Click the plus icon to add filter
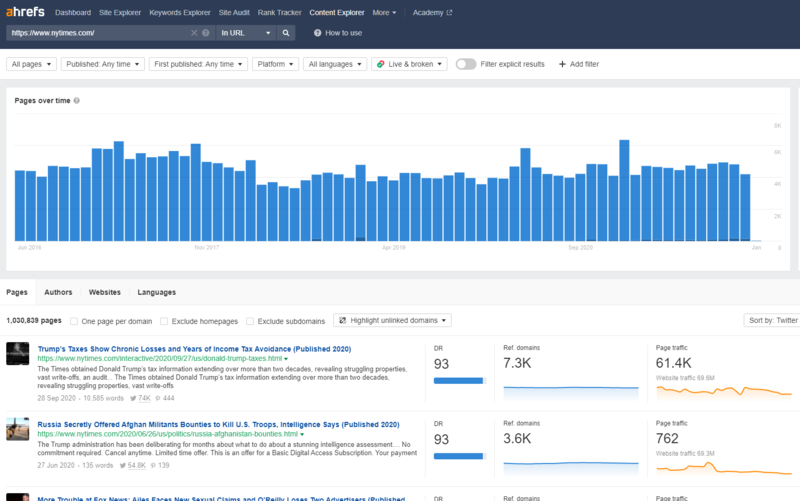Viewport: 800px width, 501px height. [x=562, y=64]
